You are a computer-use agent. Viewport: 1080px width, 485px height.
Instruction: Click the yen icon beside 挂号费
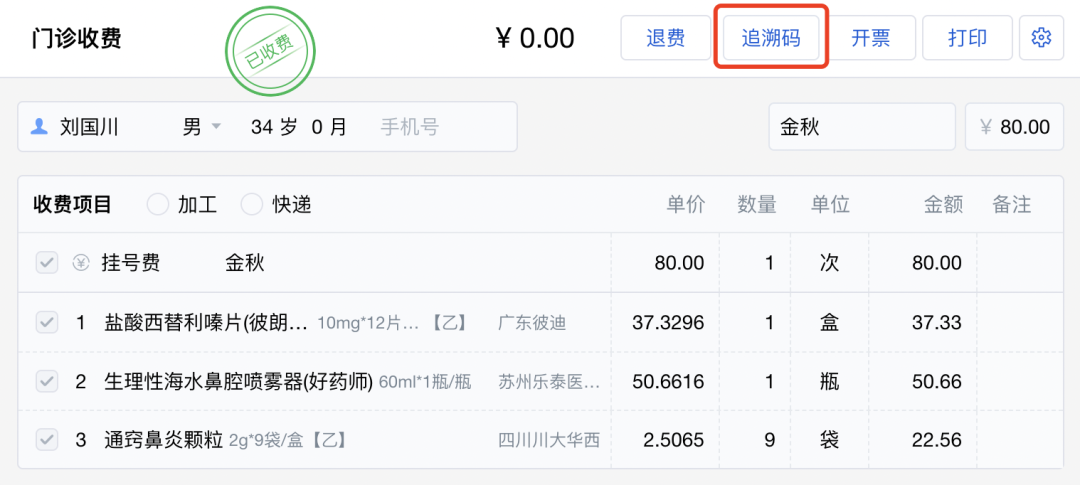(80, 264)
